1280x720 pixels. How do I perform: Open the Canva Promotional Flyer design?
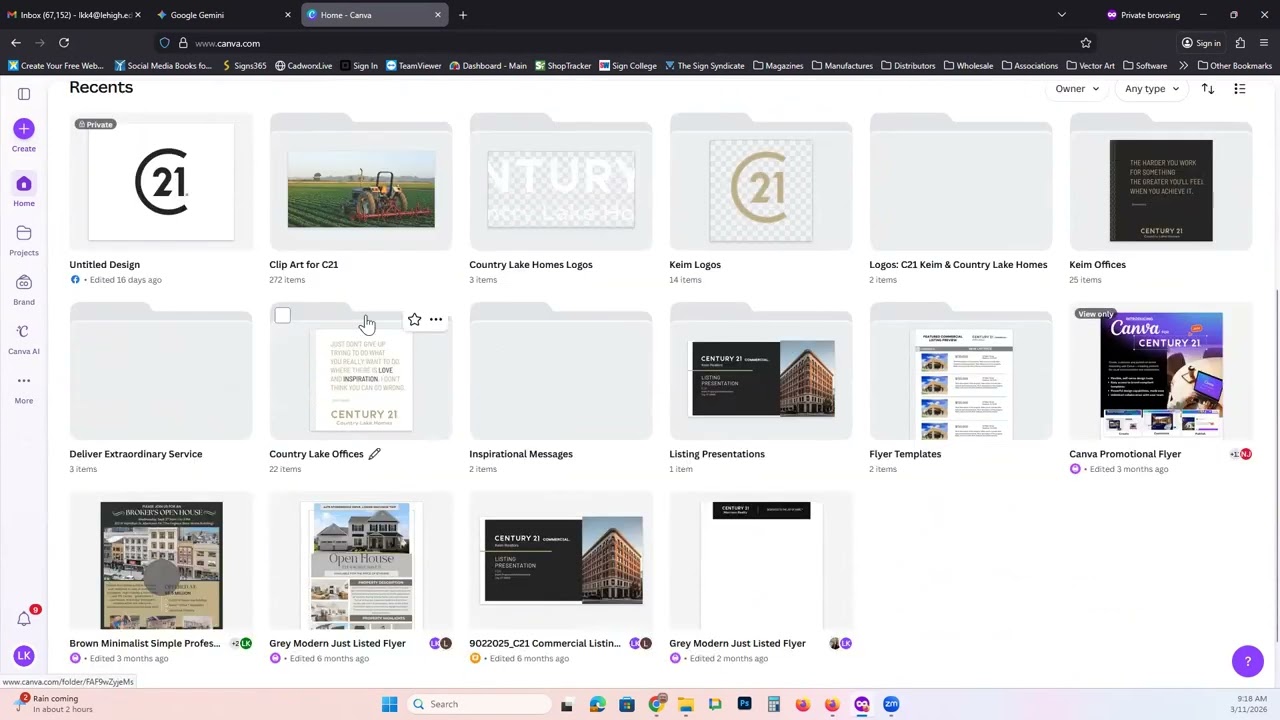click(x=1161, y=372)
